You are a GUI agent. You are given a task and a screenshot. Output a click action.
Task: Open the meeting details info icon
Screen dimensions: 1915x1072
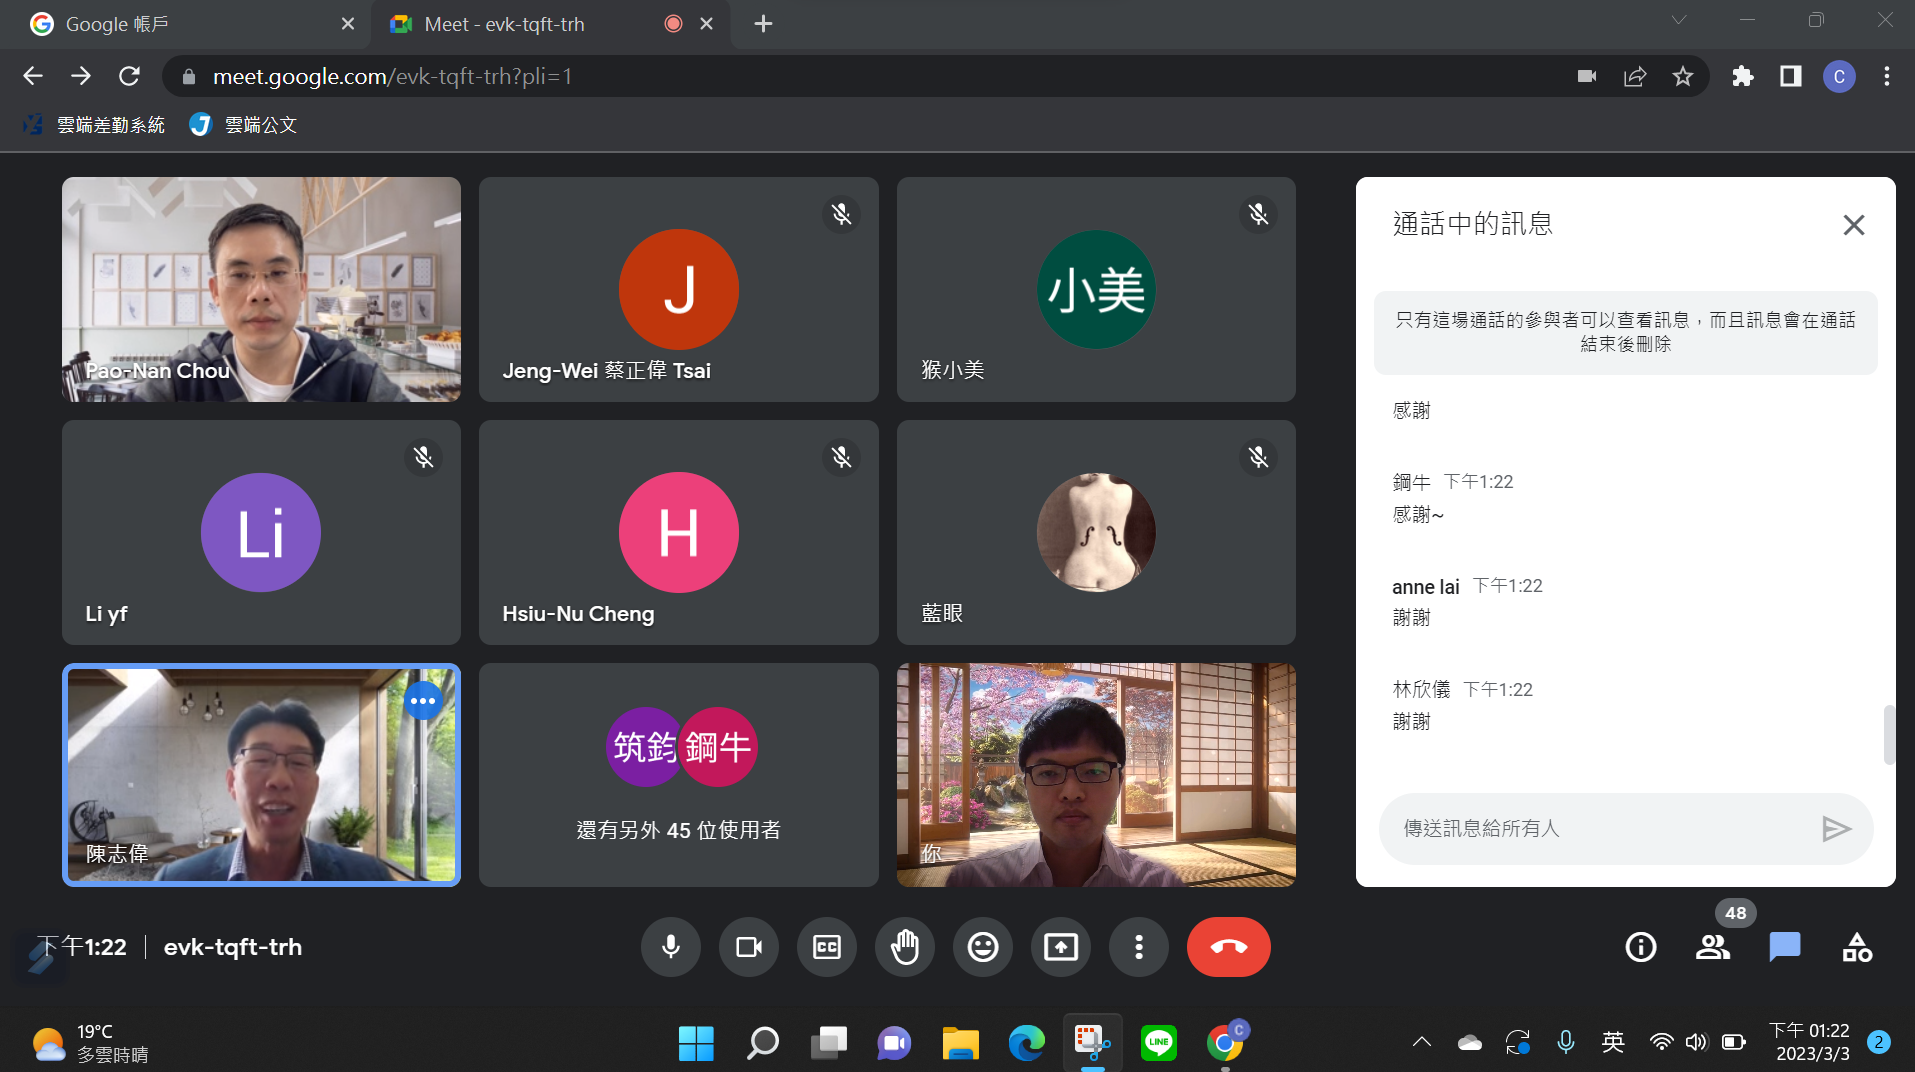point(1641,947)
